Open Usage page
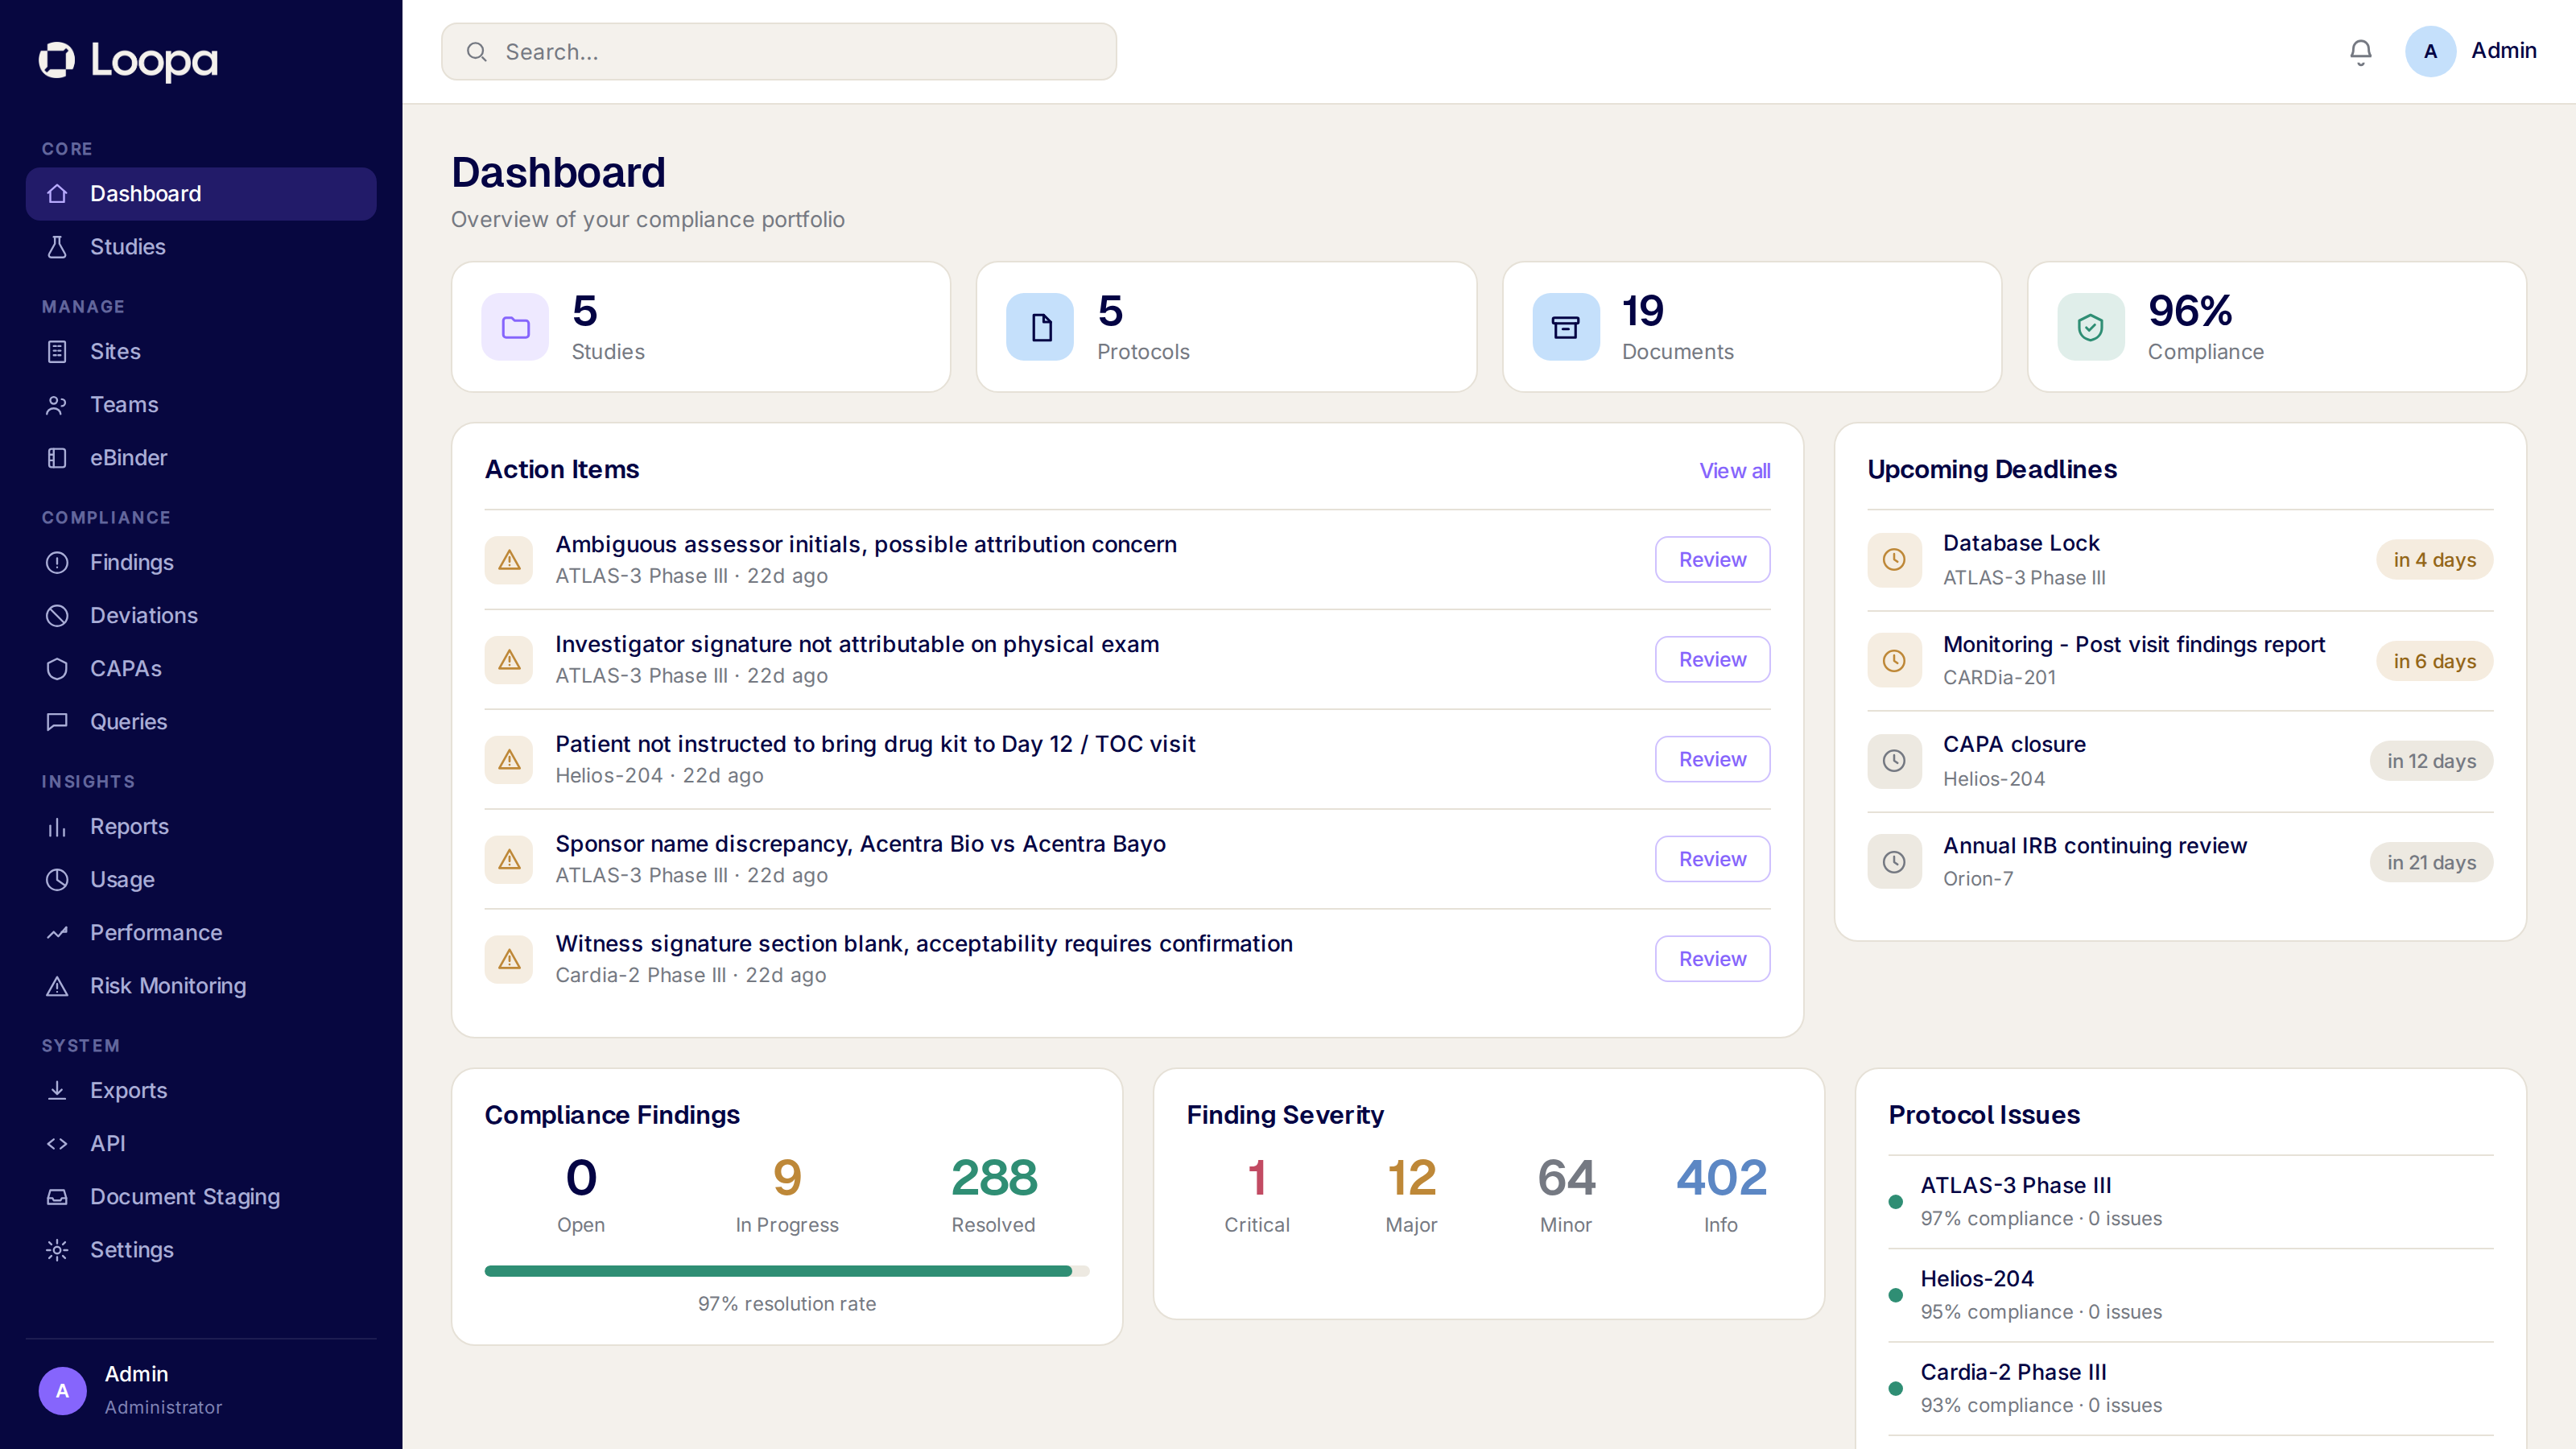2576x1449 pixels. click(x=201, y=880)
